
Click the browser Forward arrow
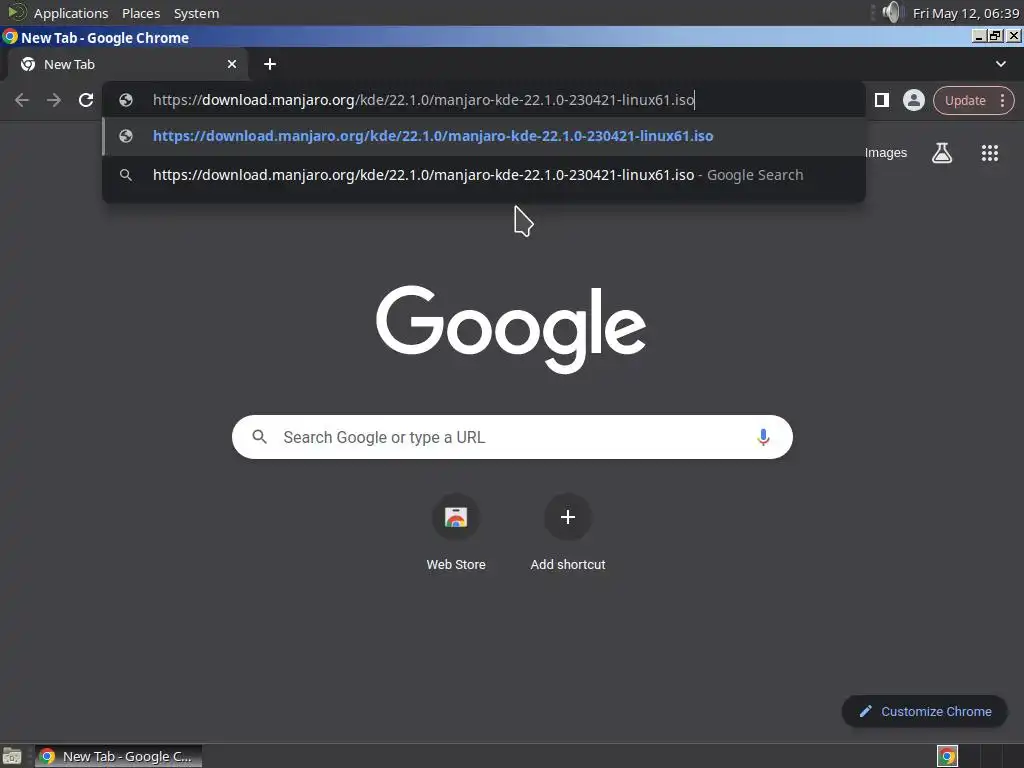pos(54,100)
